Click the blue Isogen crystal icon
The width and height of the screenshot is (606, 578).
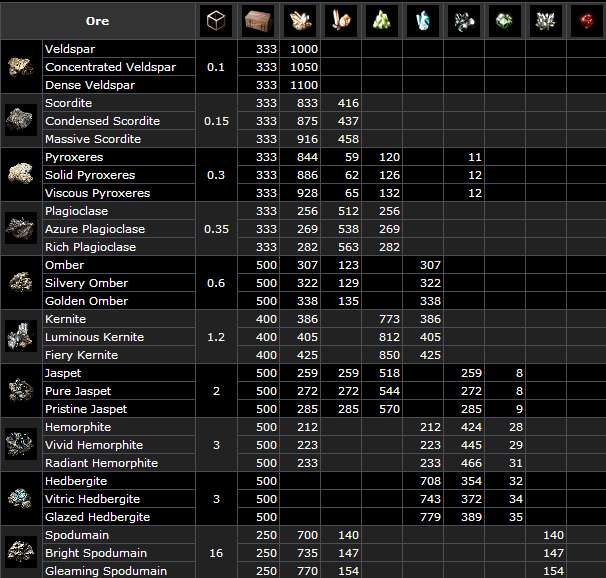[x=423, y=20]
